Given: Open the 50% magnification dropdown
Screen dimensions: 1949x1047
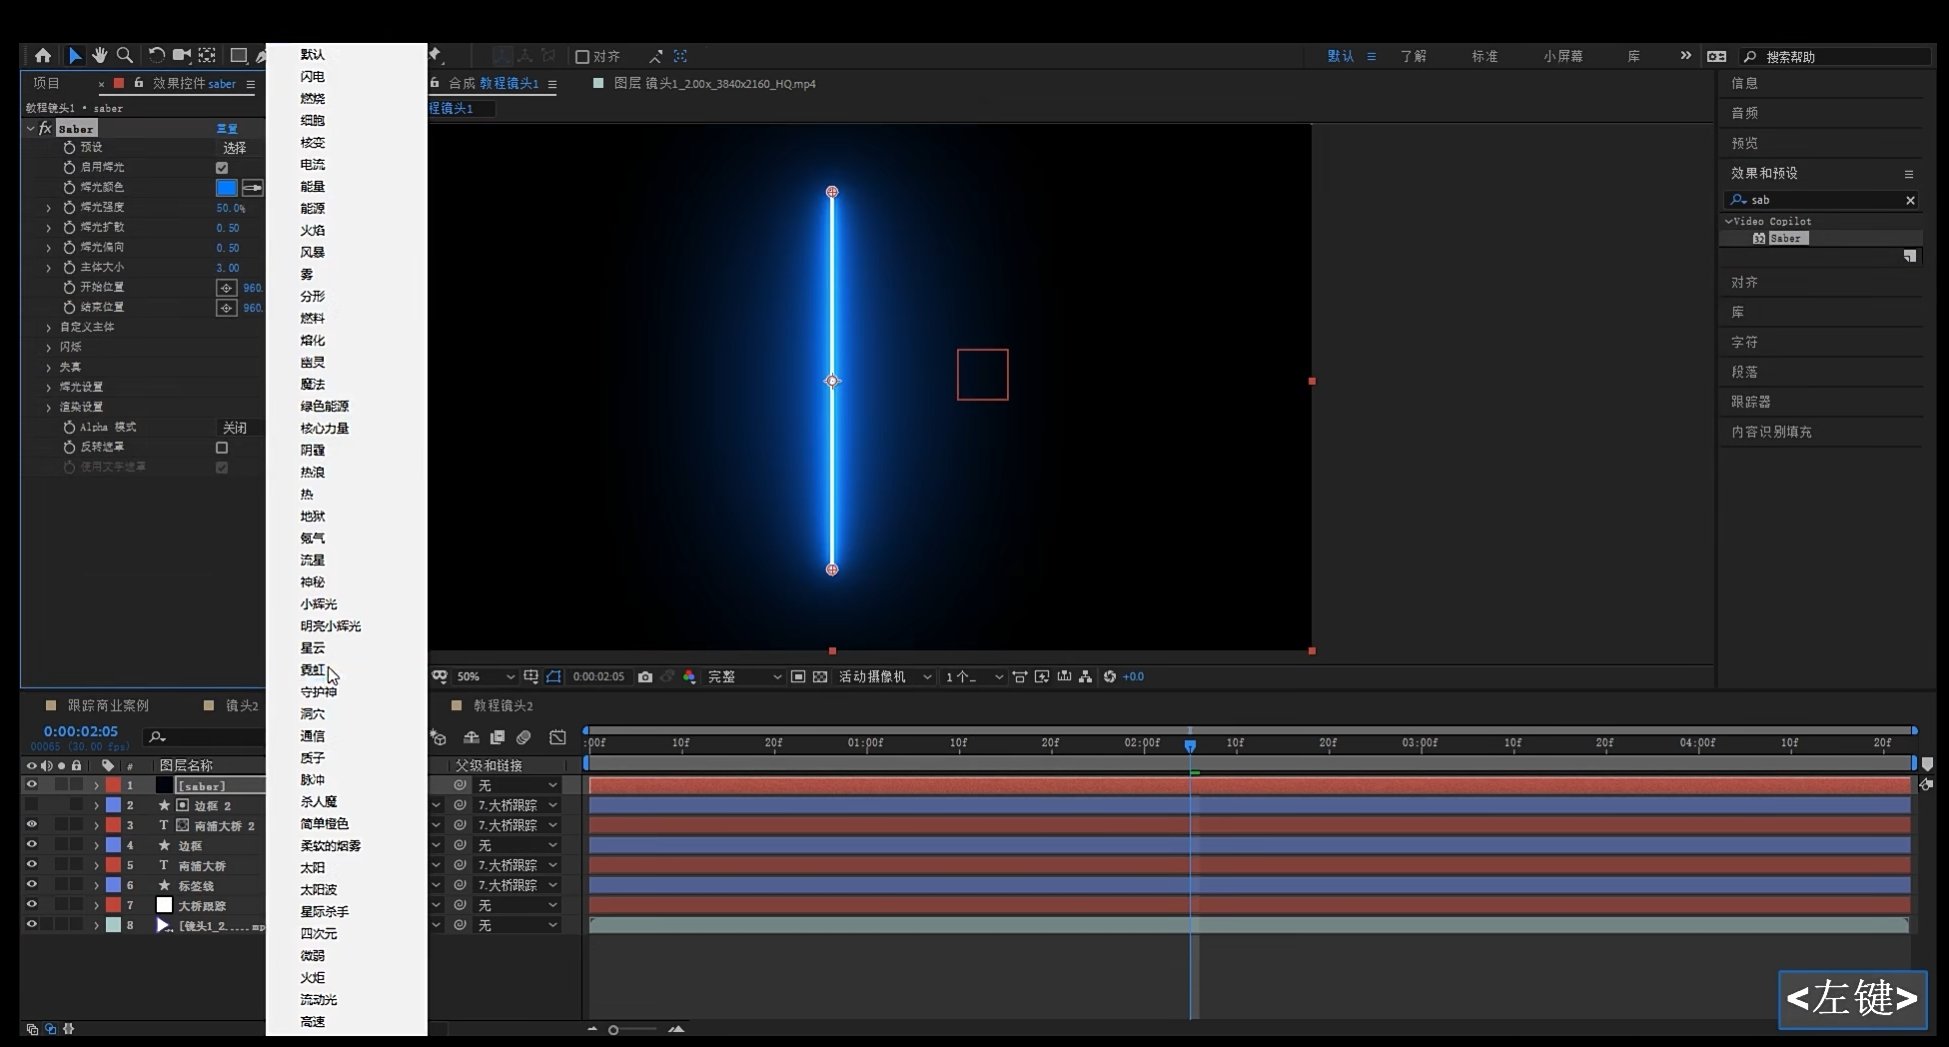Looking at the screenshot, I should coord(485,677).
